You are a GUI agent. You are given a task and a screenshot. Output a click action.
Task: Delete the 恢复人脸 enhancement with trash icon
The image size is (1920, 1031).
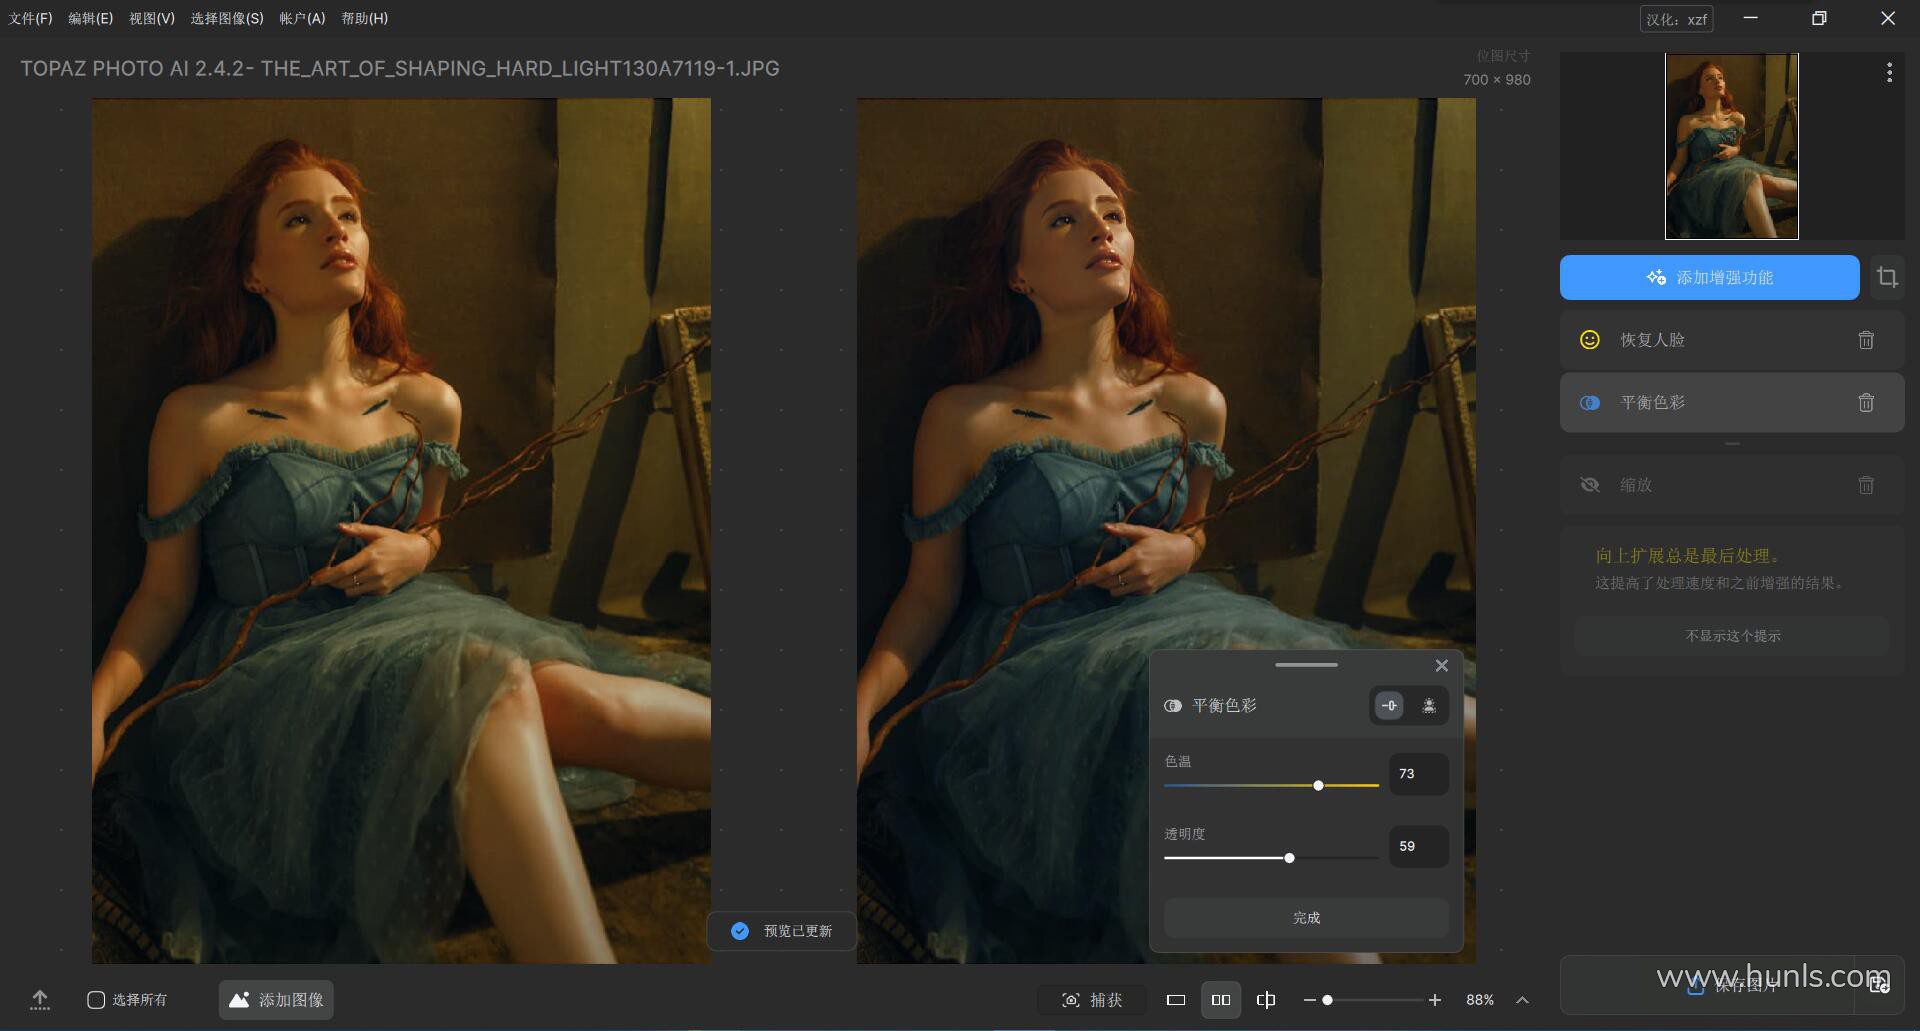1865,340
